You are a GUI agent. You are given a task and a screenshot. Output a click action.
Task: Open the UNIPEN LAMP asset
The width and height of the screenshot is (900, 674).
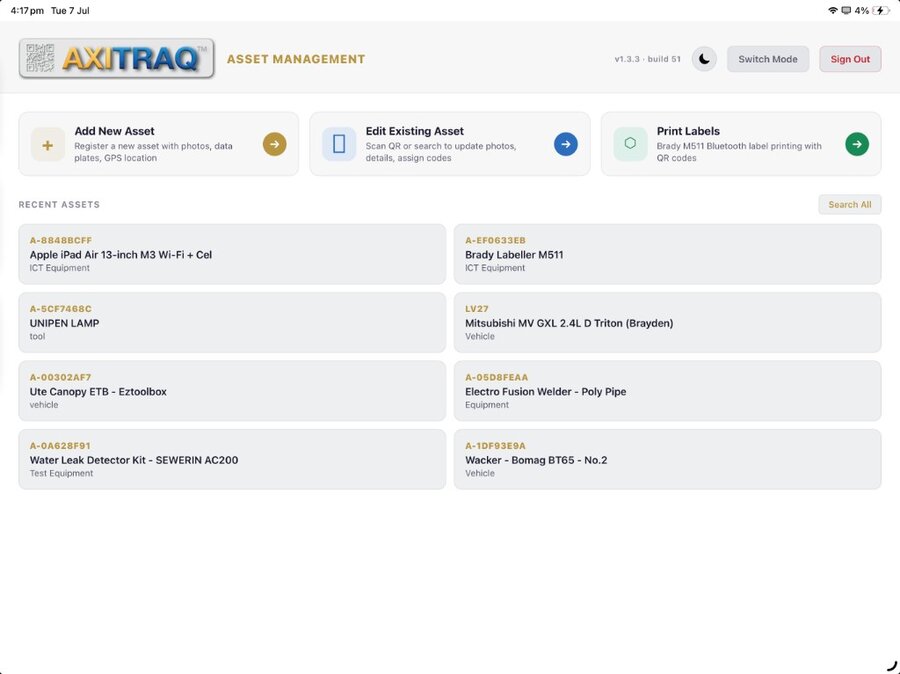pyautogui.click(x=232, y=323)
